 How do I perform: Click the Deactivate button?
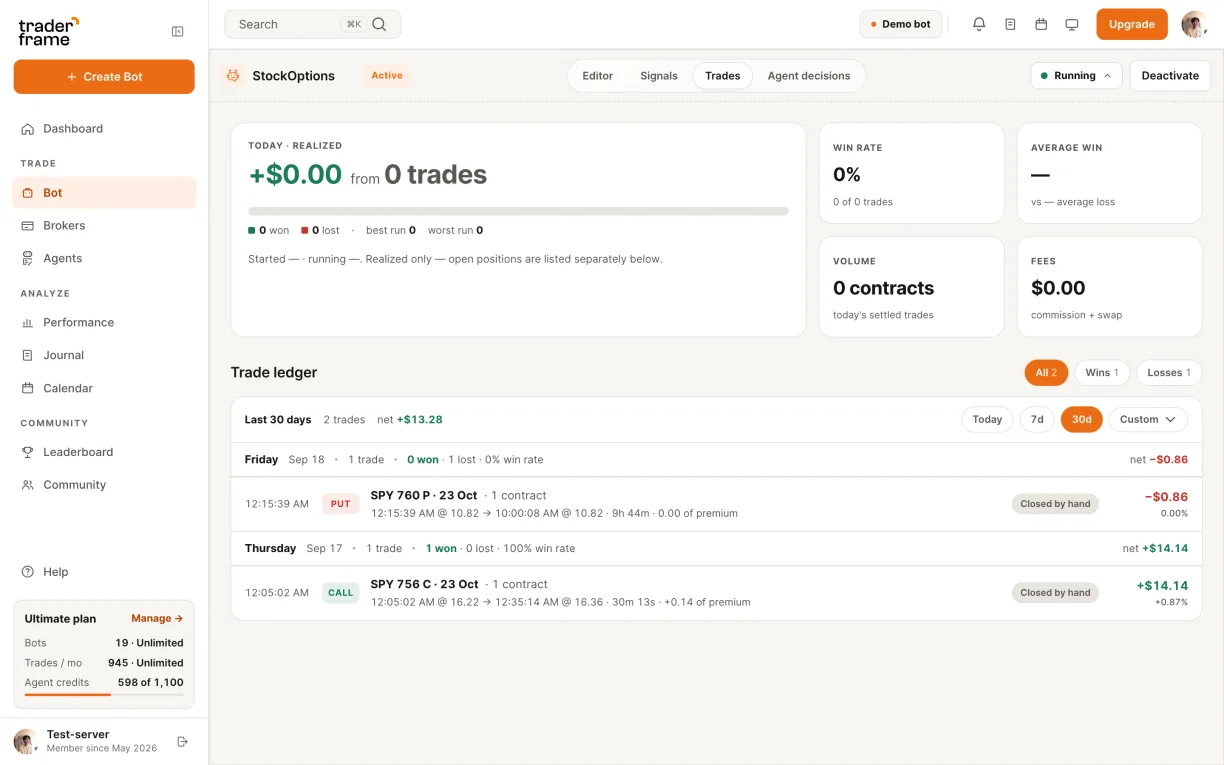tap(1170, 76)
